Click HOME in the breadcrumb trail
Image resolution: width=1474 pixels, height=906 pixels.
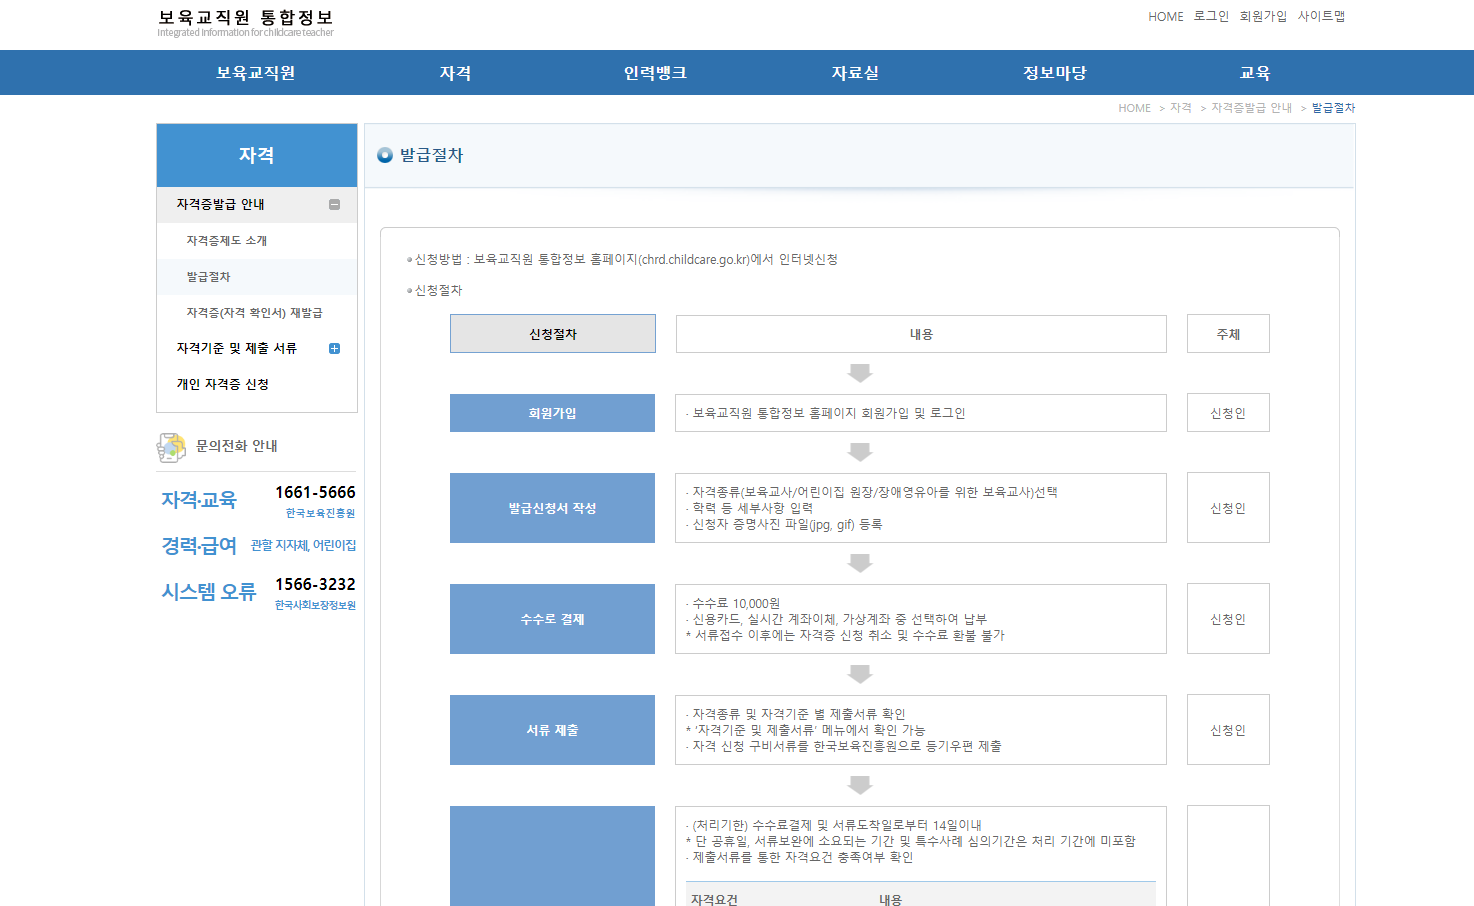pos(1134,108)
